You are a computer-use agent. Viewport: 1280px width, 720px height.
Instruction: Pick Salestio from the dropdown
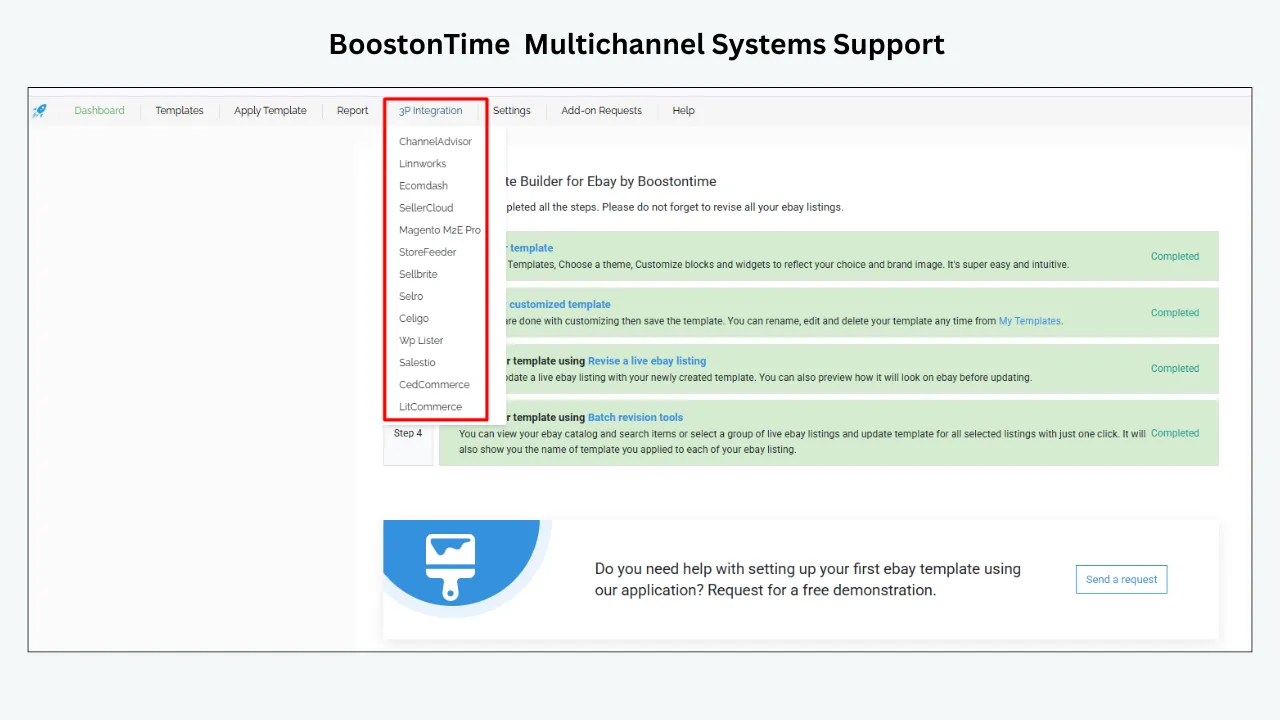coord(417,362)
